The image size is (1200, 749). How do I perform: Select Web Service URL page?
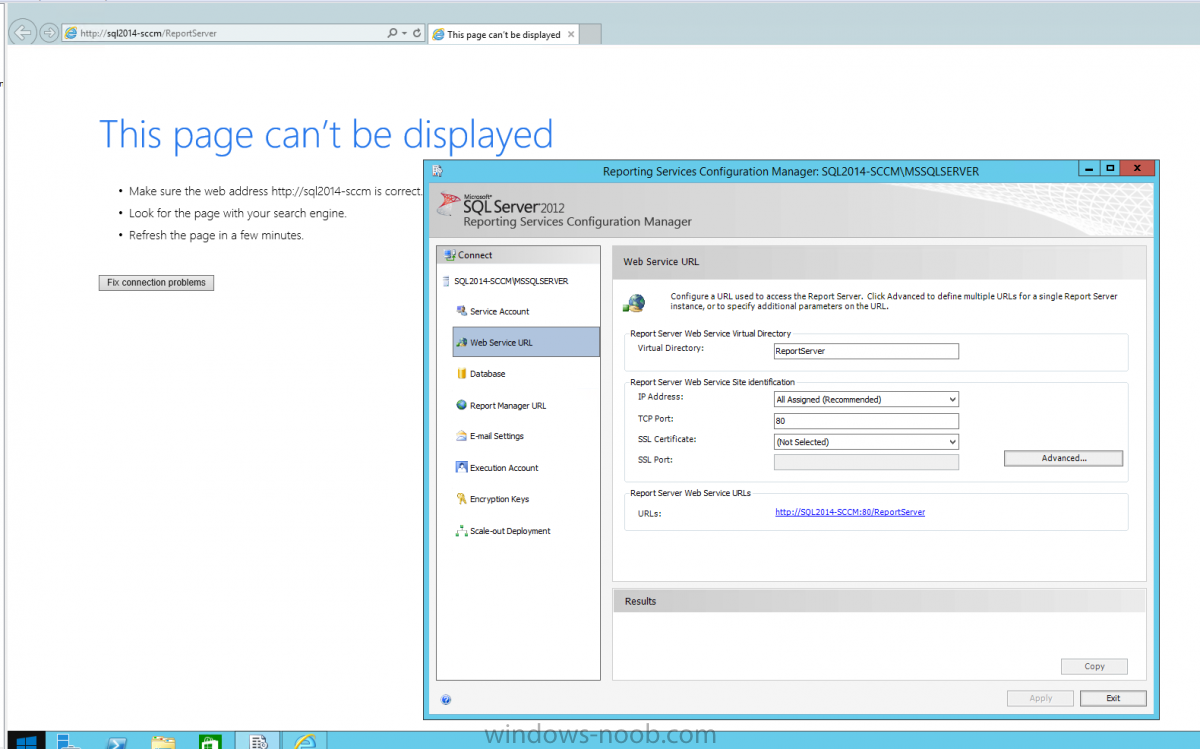526,342
